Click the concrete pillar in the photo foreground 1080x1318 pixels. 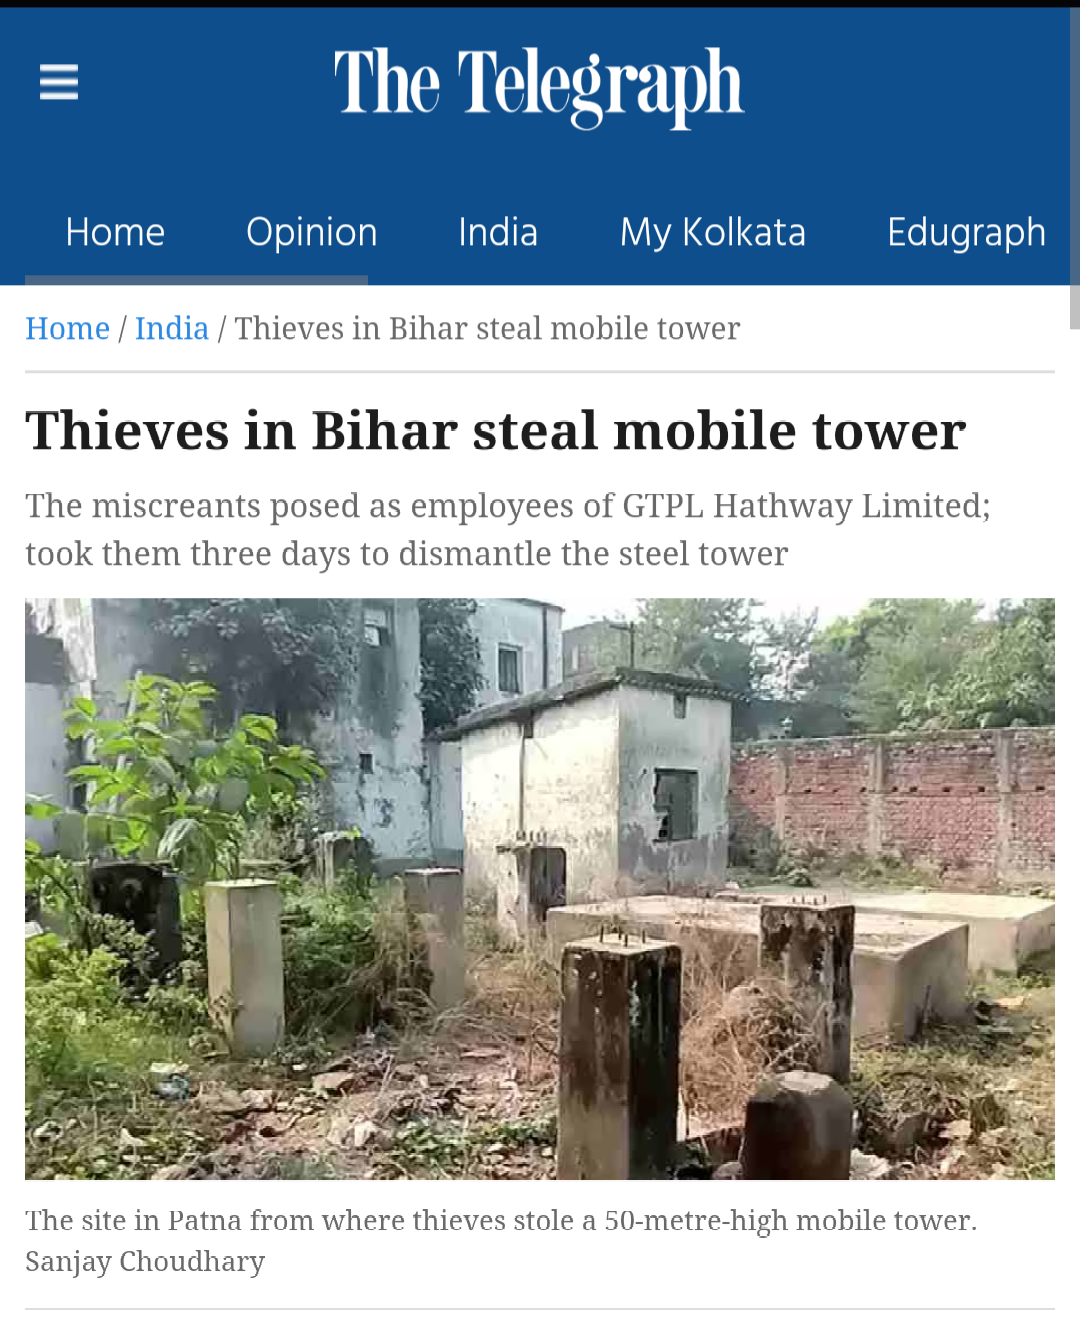click(x=620, y=1060)
